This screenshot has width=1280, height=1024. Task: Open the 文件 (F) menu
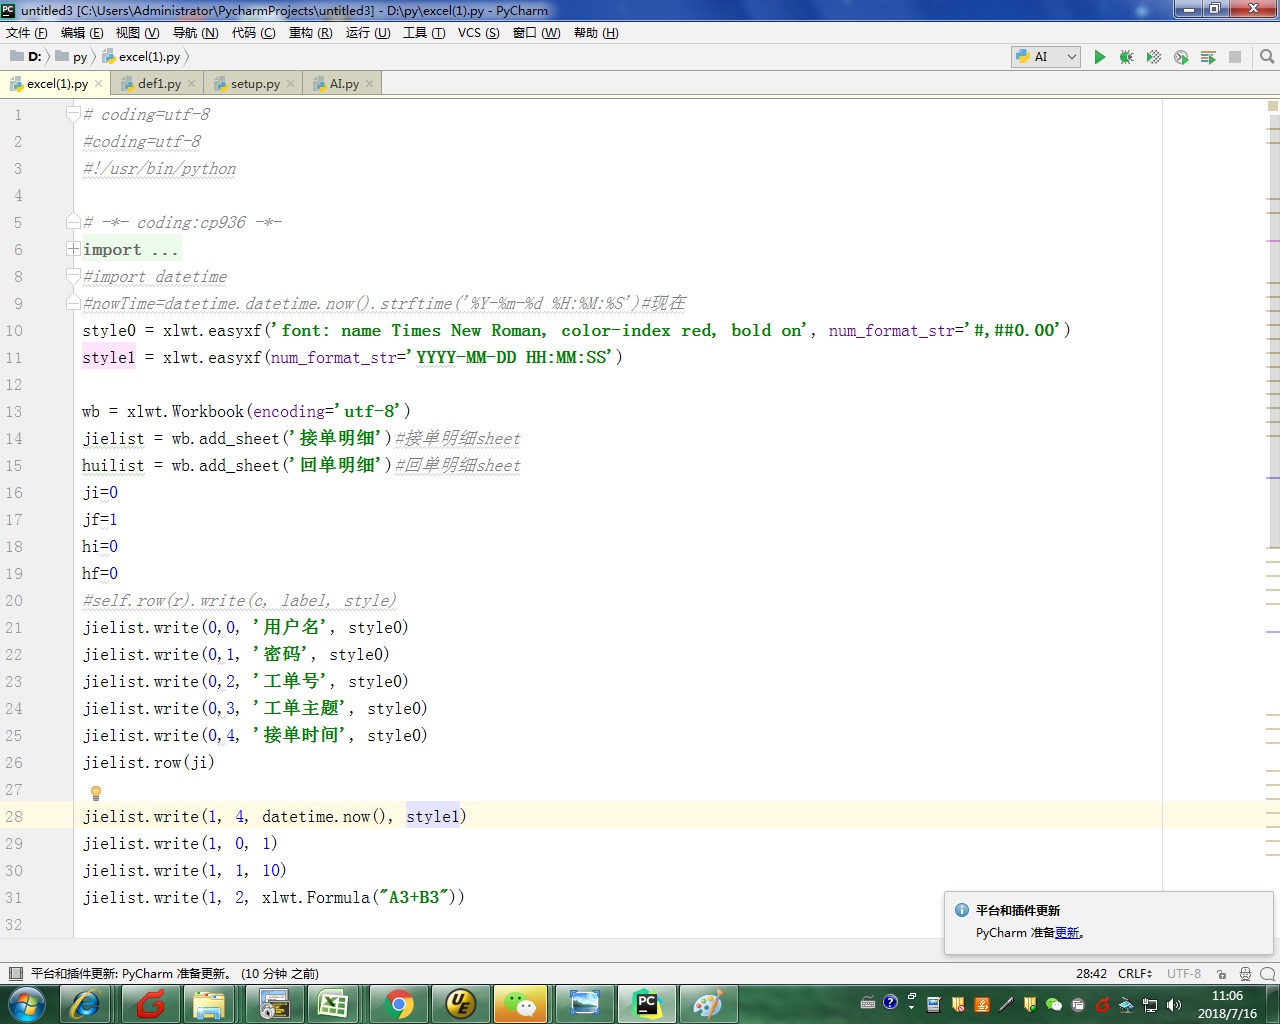tap(27, 33)
